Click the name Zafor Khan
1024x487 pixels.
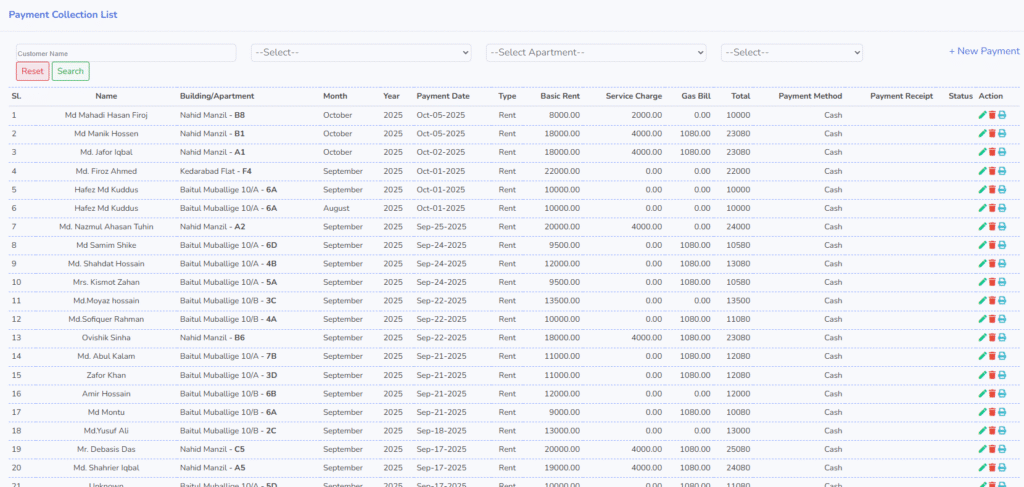coord(106,375)
